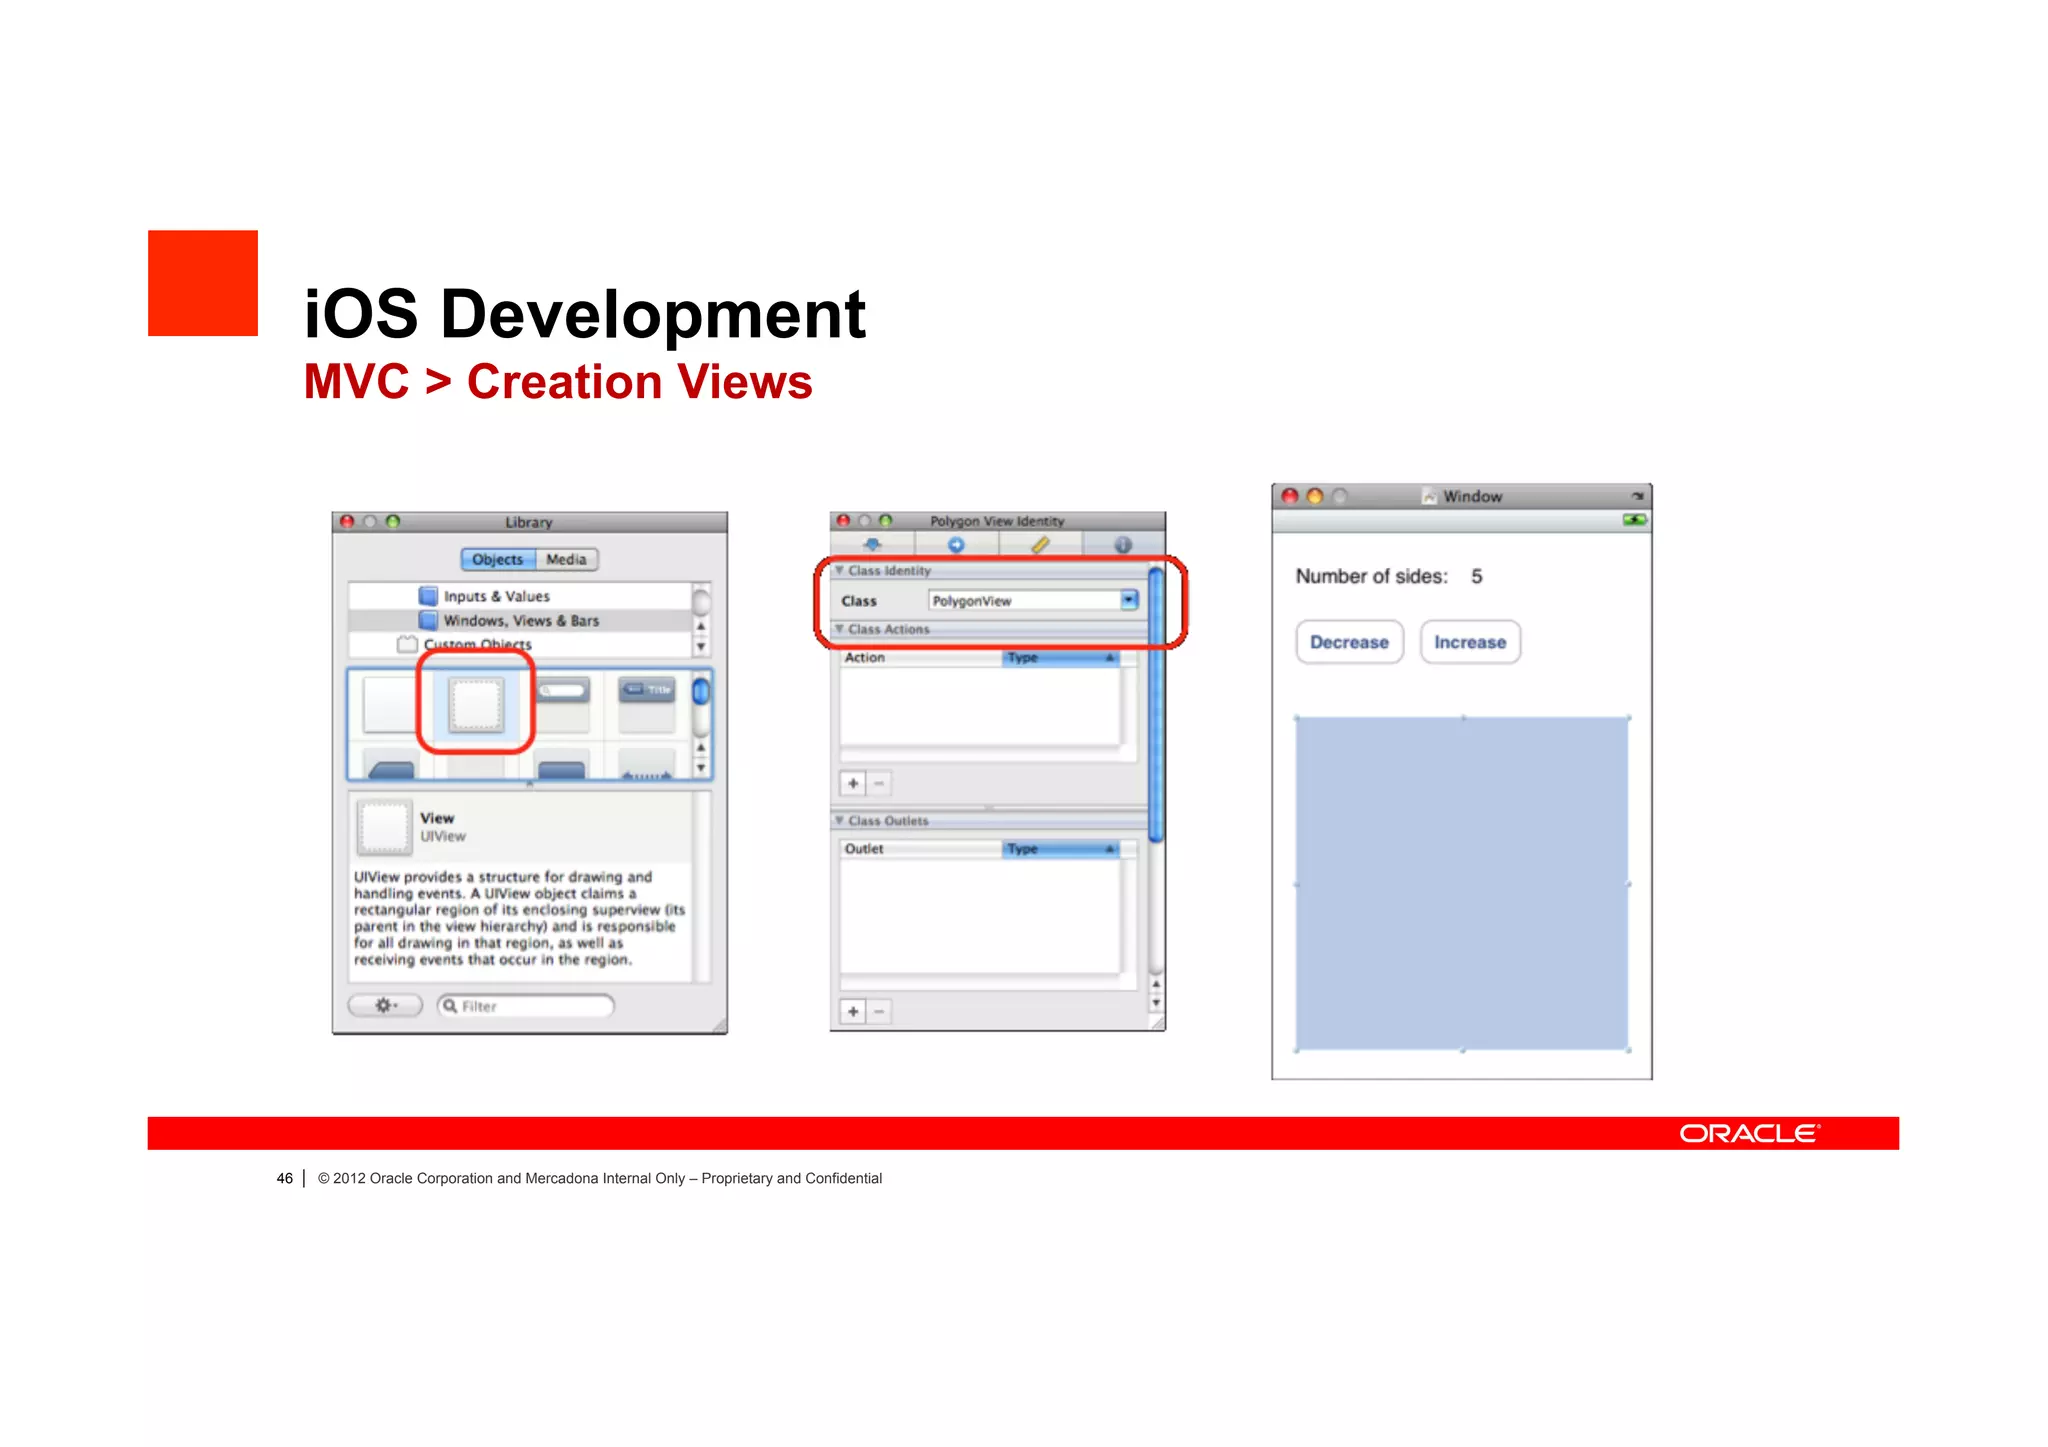Image resolution: width=2048 pixels, height=1447 pixels.
Task: Remove class outlet with minus button
Action: pos(878,1011)
